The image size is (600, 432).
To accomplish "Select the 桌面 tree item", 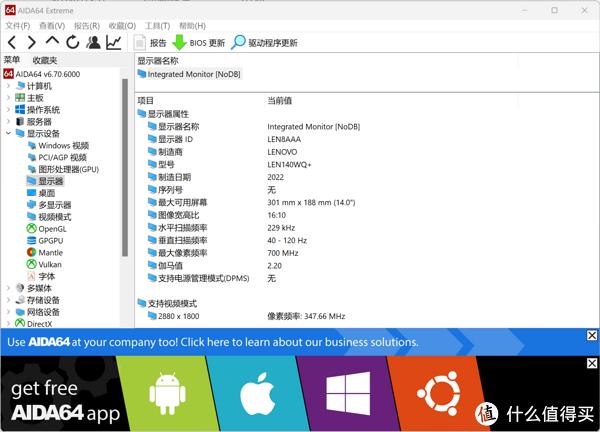I will tap(41, 193).
